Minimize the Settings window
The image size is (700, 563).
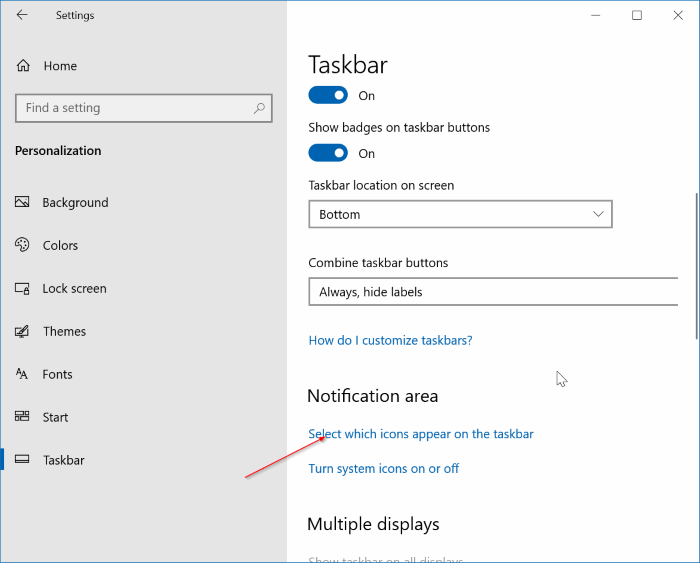click(x=596, y=15)
